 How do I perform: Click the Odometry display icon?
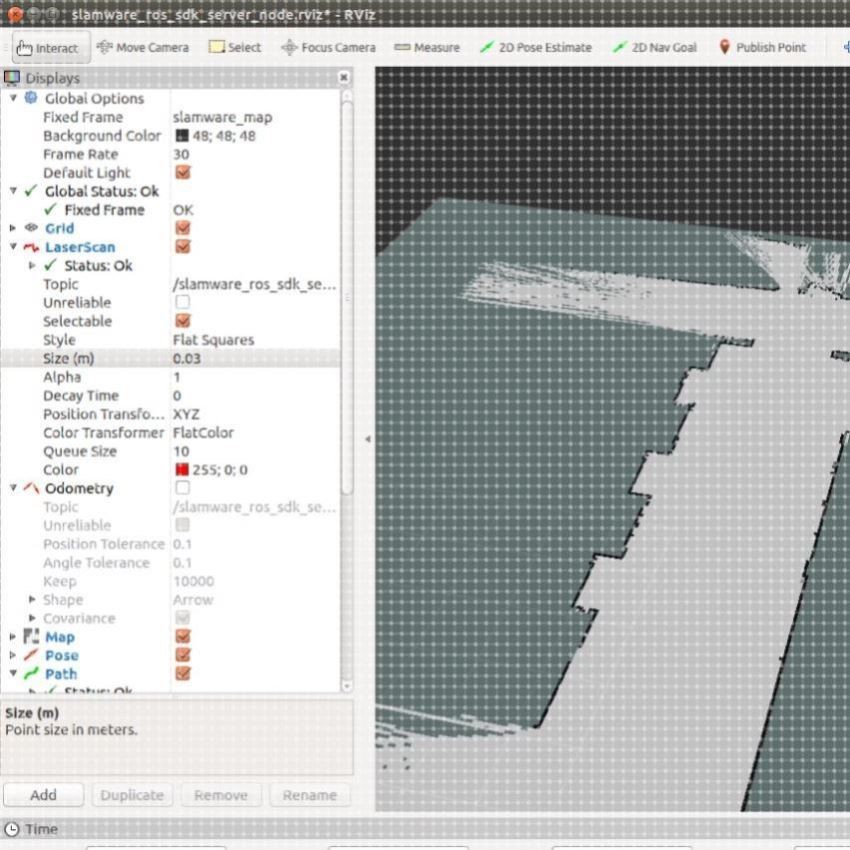pos(31,488)
